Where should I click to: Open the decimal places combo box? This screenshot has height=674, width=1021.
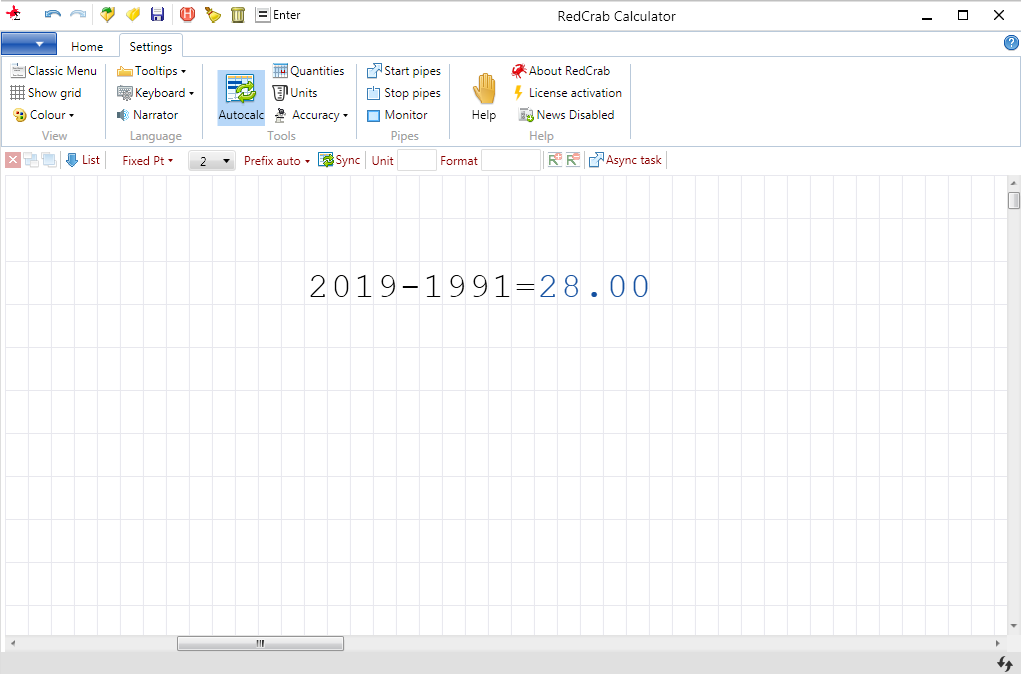211,160
